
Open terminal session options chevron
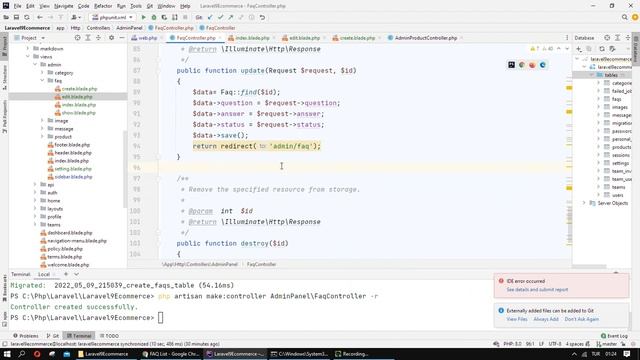(76, 274)
